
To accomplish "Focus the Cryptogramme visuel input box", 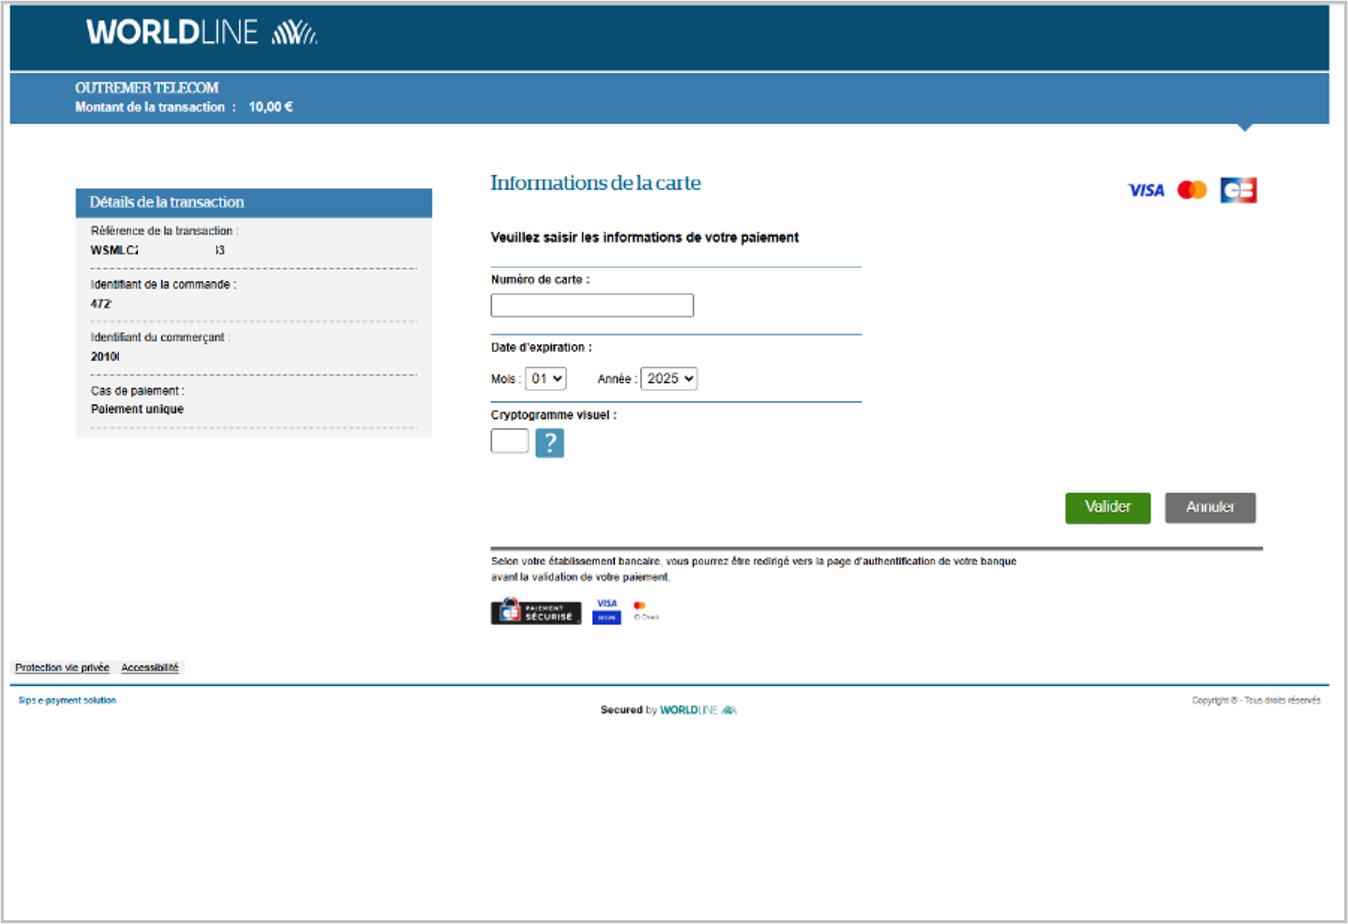I will click(509, 441).
